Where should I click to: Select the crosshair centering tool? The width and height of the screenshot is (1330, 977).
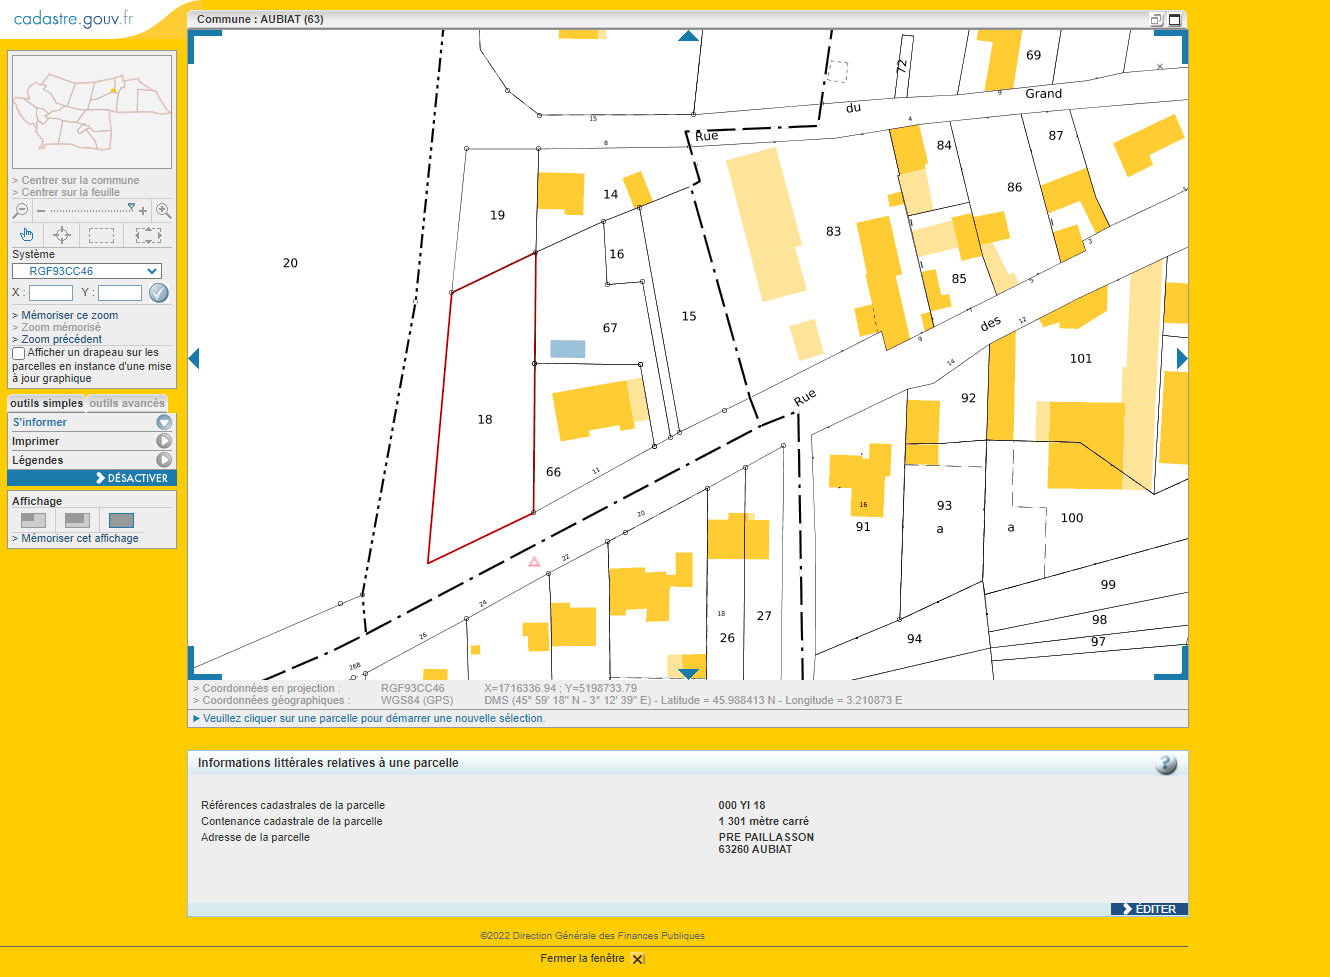point(62,235)
